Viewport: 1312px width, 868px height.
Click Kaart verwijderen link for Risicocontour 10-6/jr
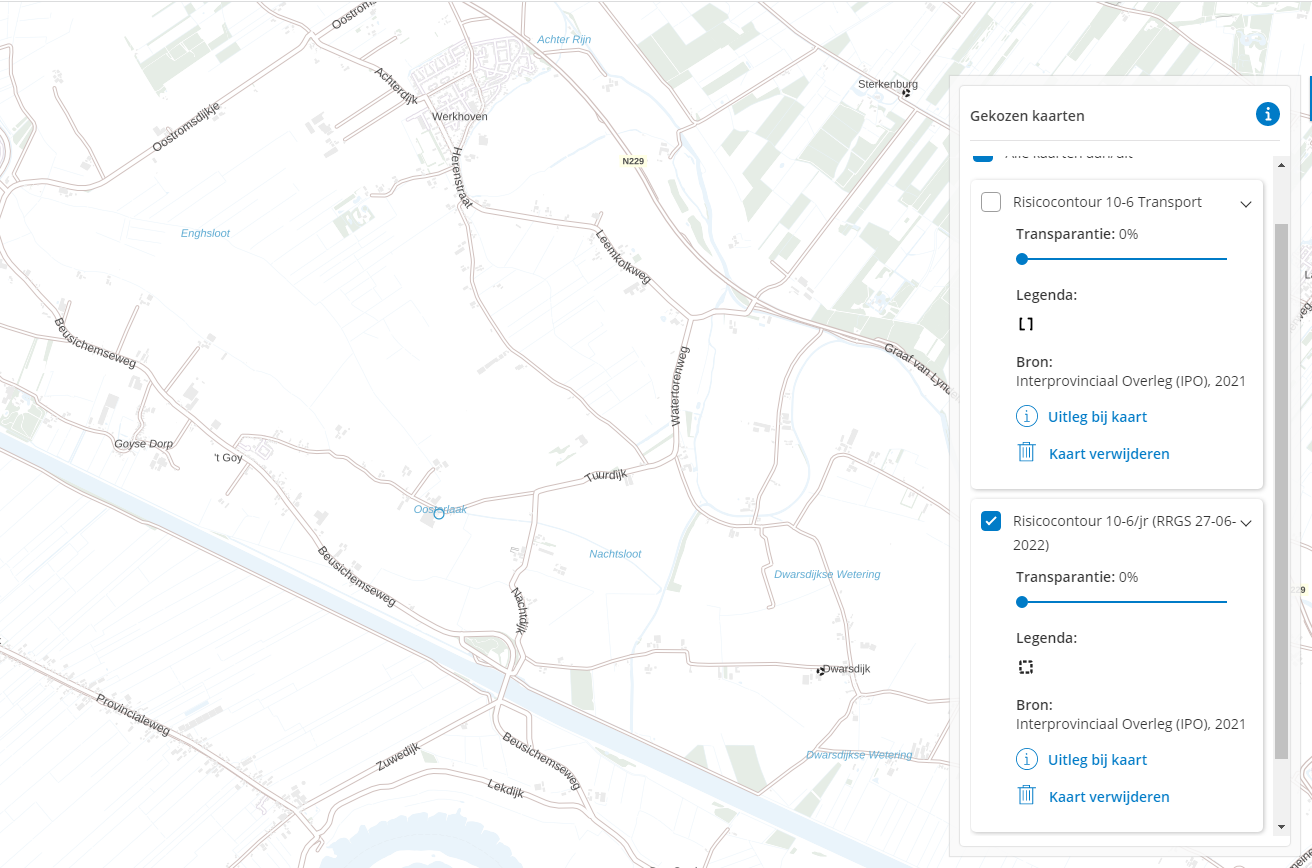click(1109, 796)
